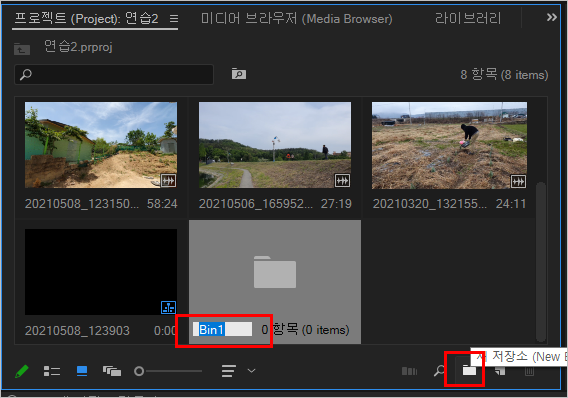Screen dimensions: 568x398
Task: Open the Project panel menu (hamburger icon)
Action: 174,18
